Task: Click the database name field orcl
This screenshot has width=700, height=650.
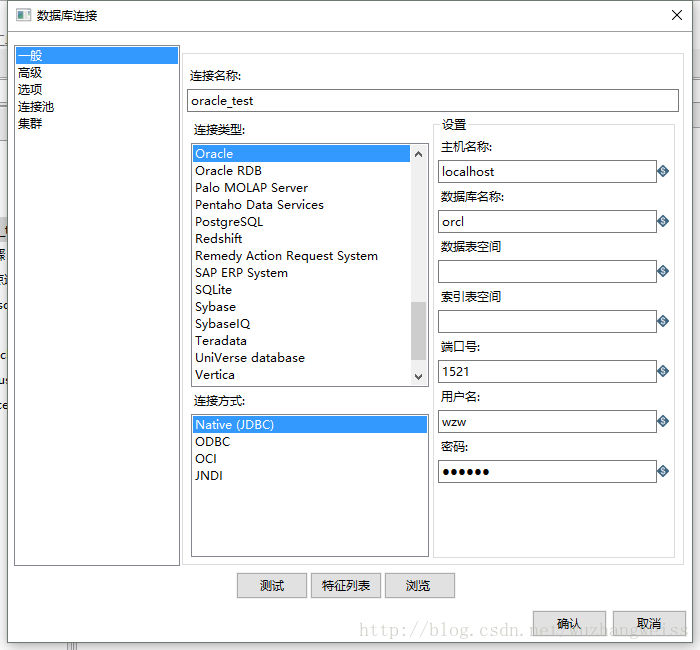Action: click(x=547, y=221)
